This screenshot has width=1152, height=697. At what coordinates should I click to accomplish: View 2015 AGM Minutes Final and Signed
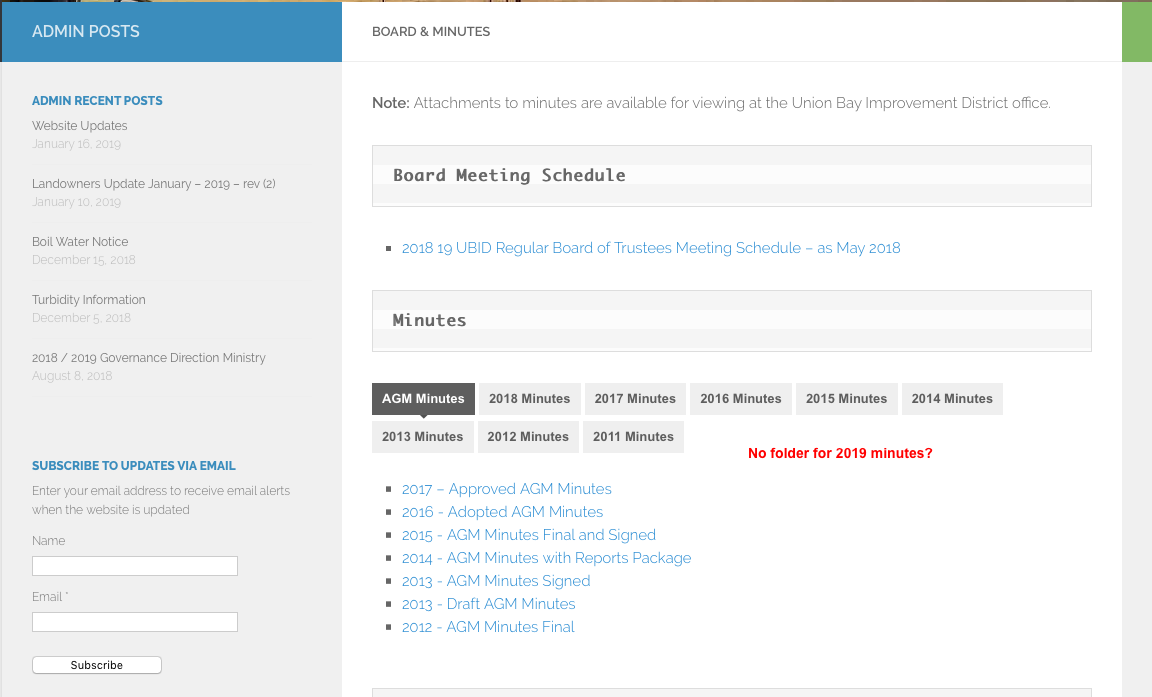pos(528,535)
